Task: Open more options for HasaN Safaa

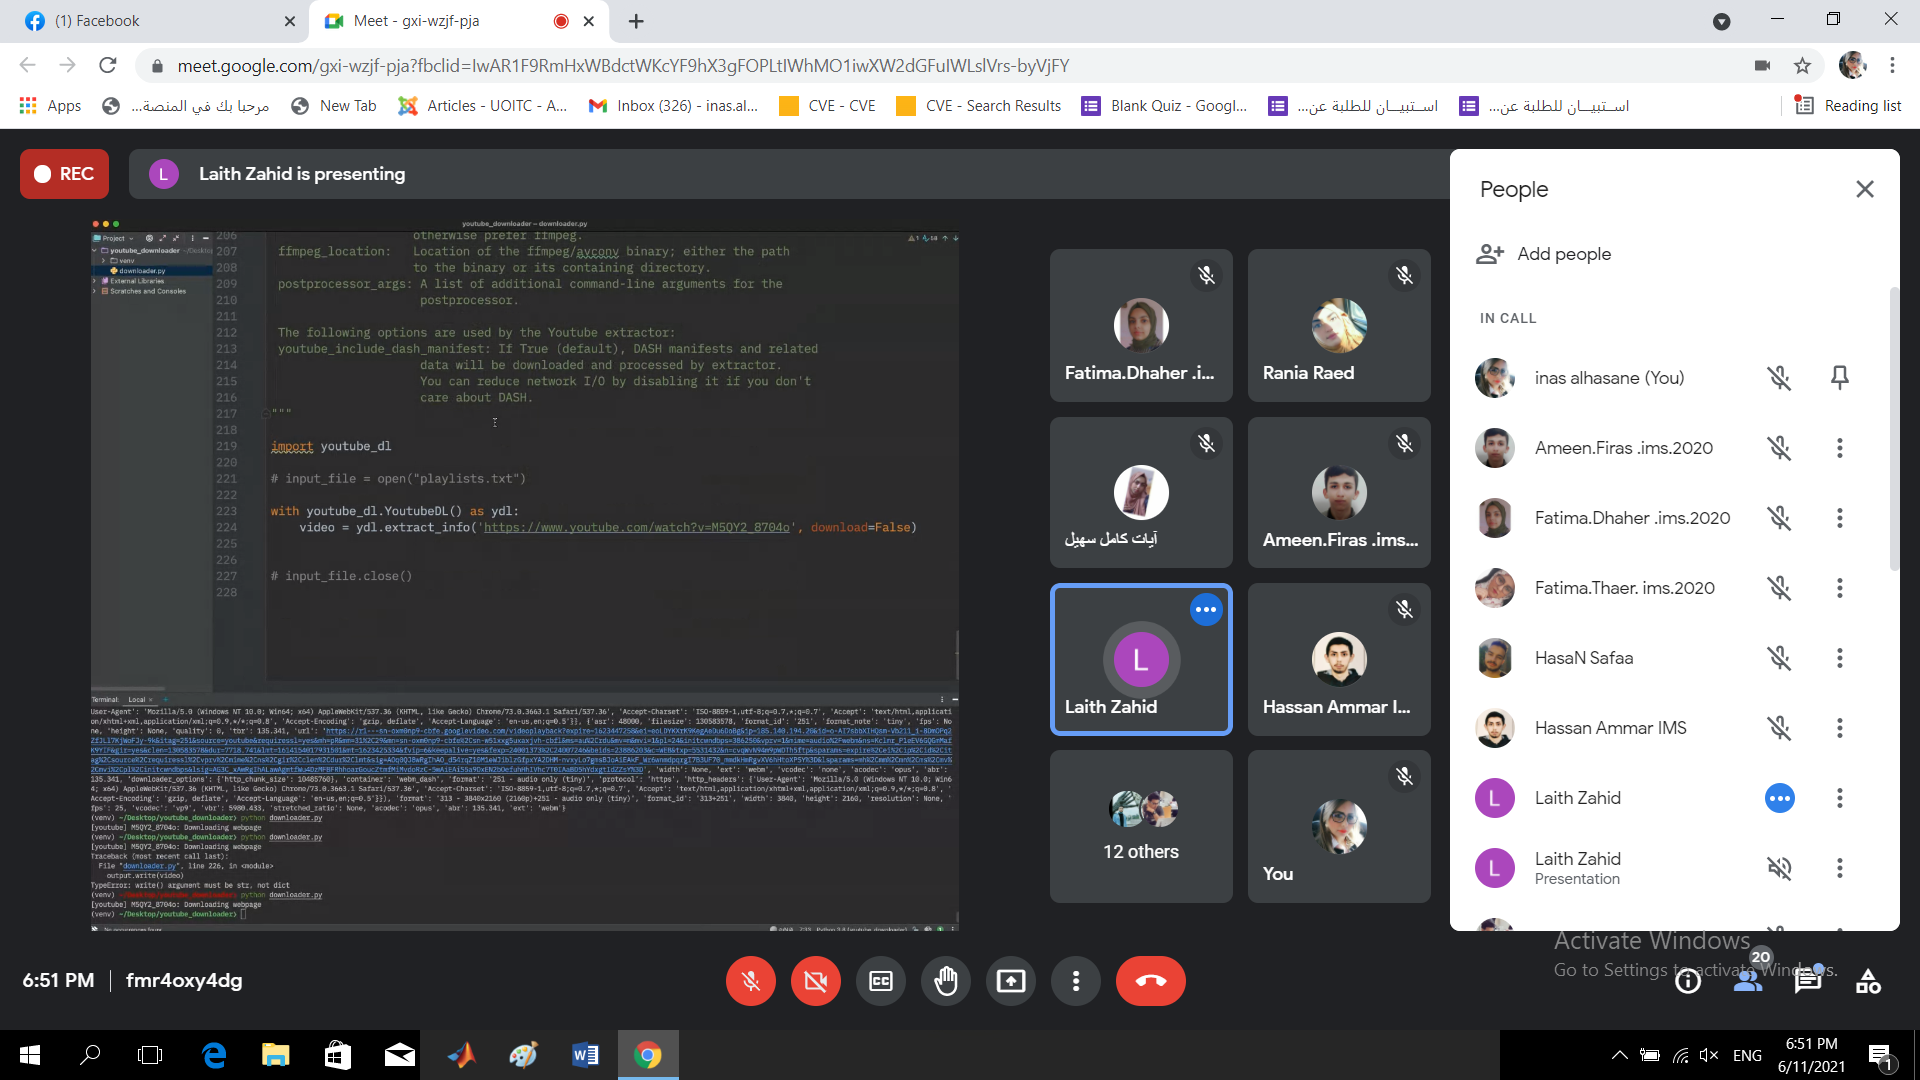Action: [1839, 658]
